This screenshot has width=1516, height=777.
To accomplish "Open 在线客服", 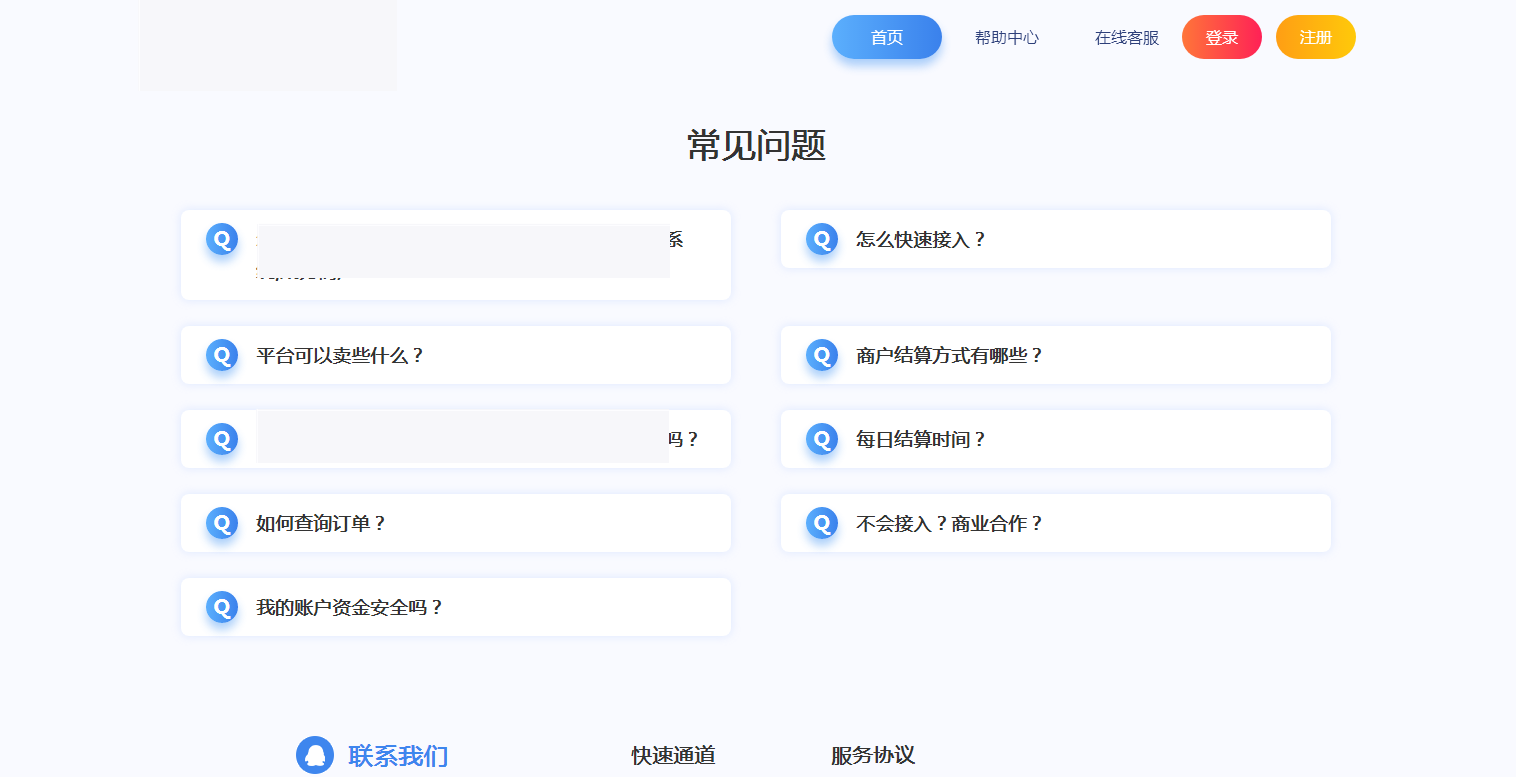I will (x=1125, y=37).
